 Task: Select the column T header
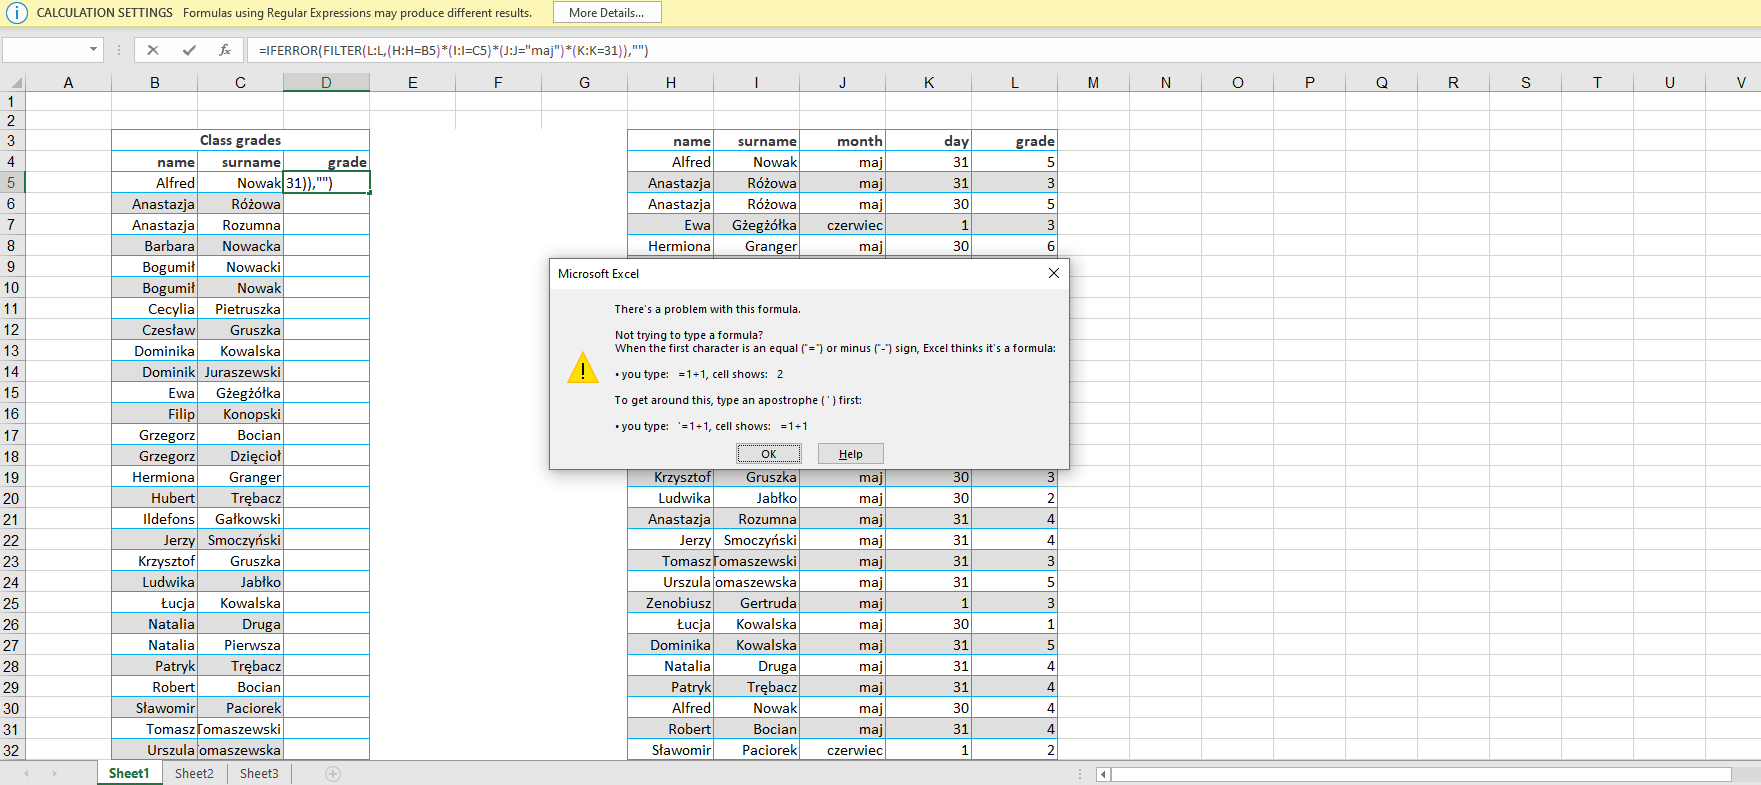(1597, 83)
